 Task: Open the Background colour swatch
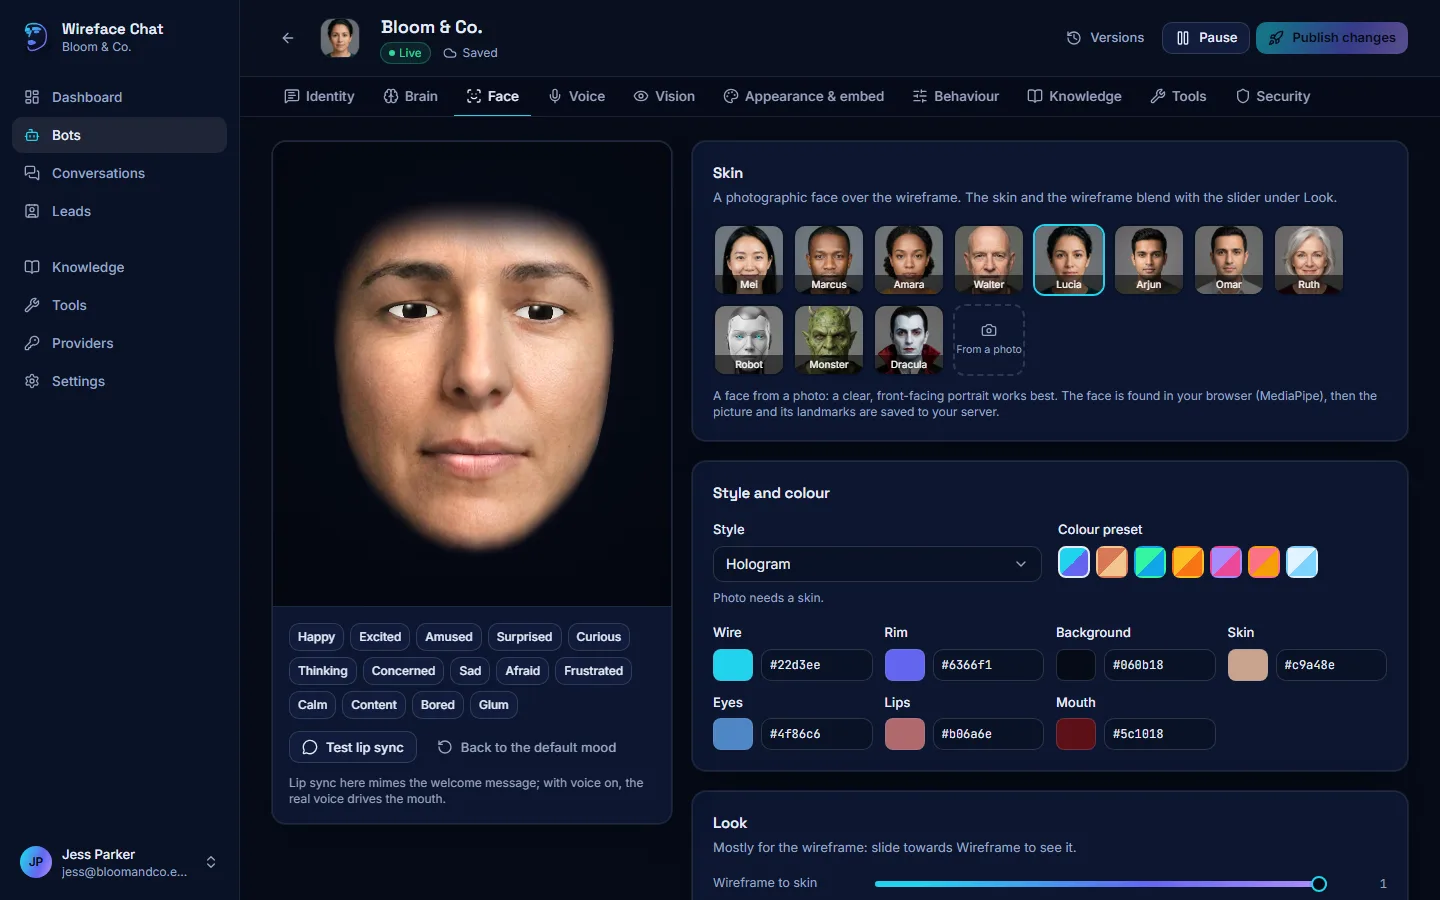(1076, 665)
